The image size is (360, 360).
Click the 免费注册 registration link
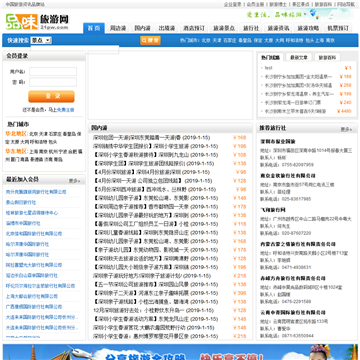pyautogui.click(x=66, y=110)
